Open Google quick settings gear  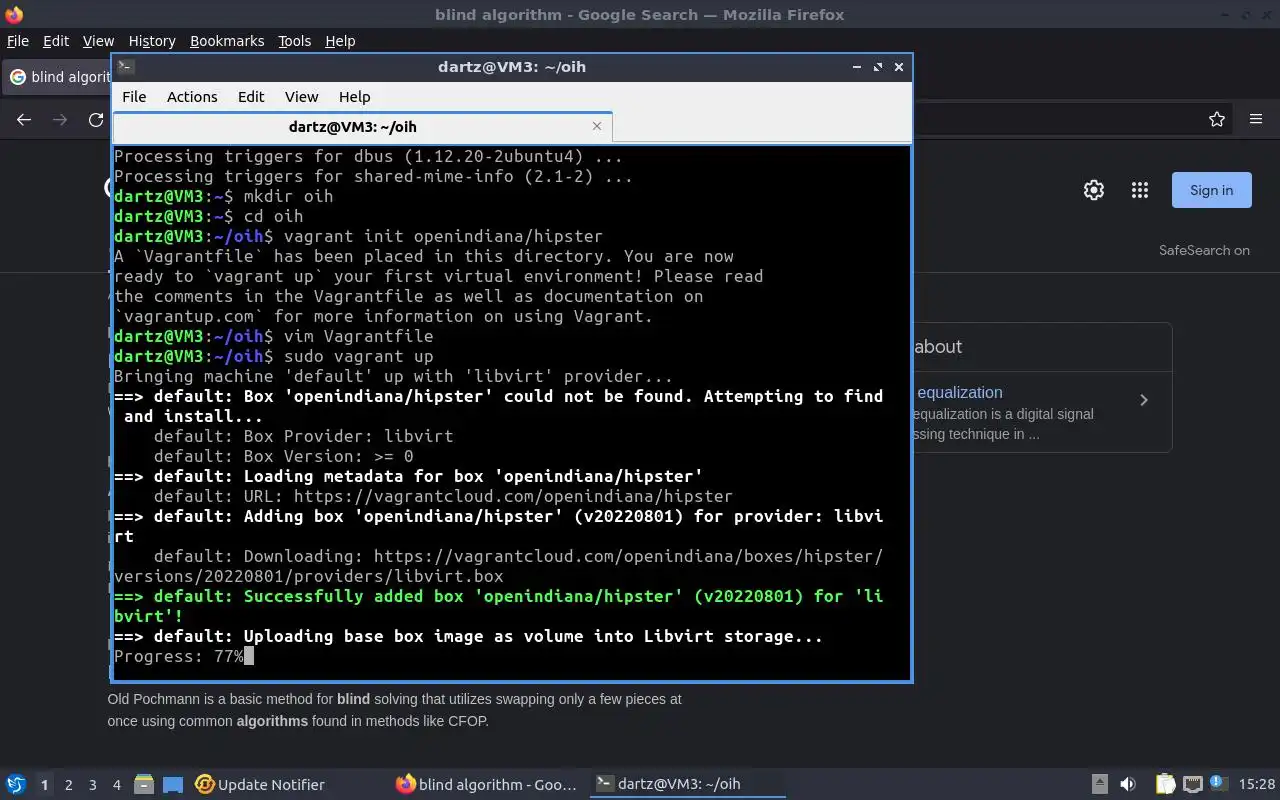[1094, 190]
